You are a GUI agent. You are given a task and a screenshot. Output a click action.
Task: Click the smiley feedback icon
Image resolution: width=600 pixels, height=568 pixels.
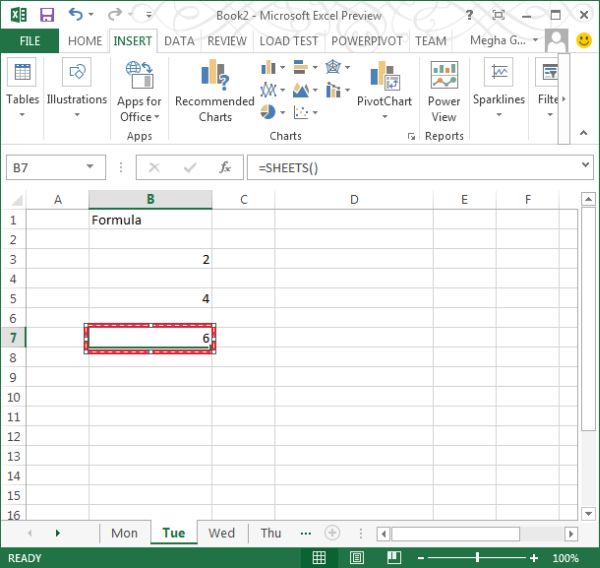tap(584, 40)
